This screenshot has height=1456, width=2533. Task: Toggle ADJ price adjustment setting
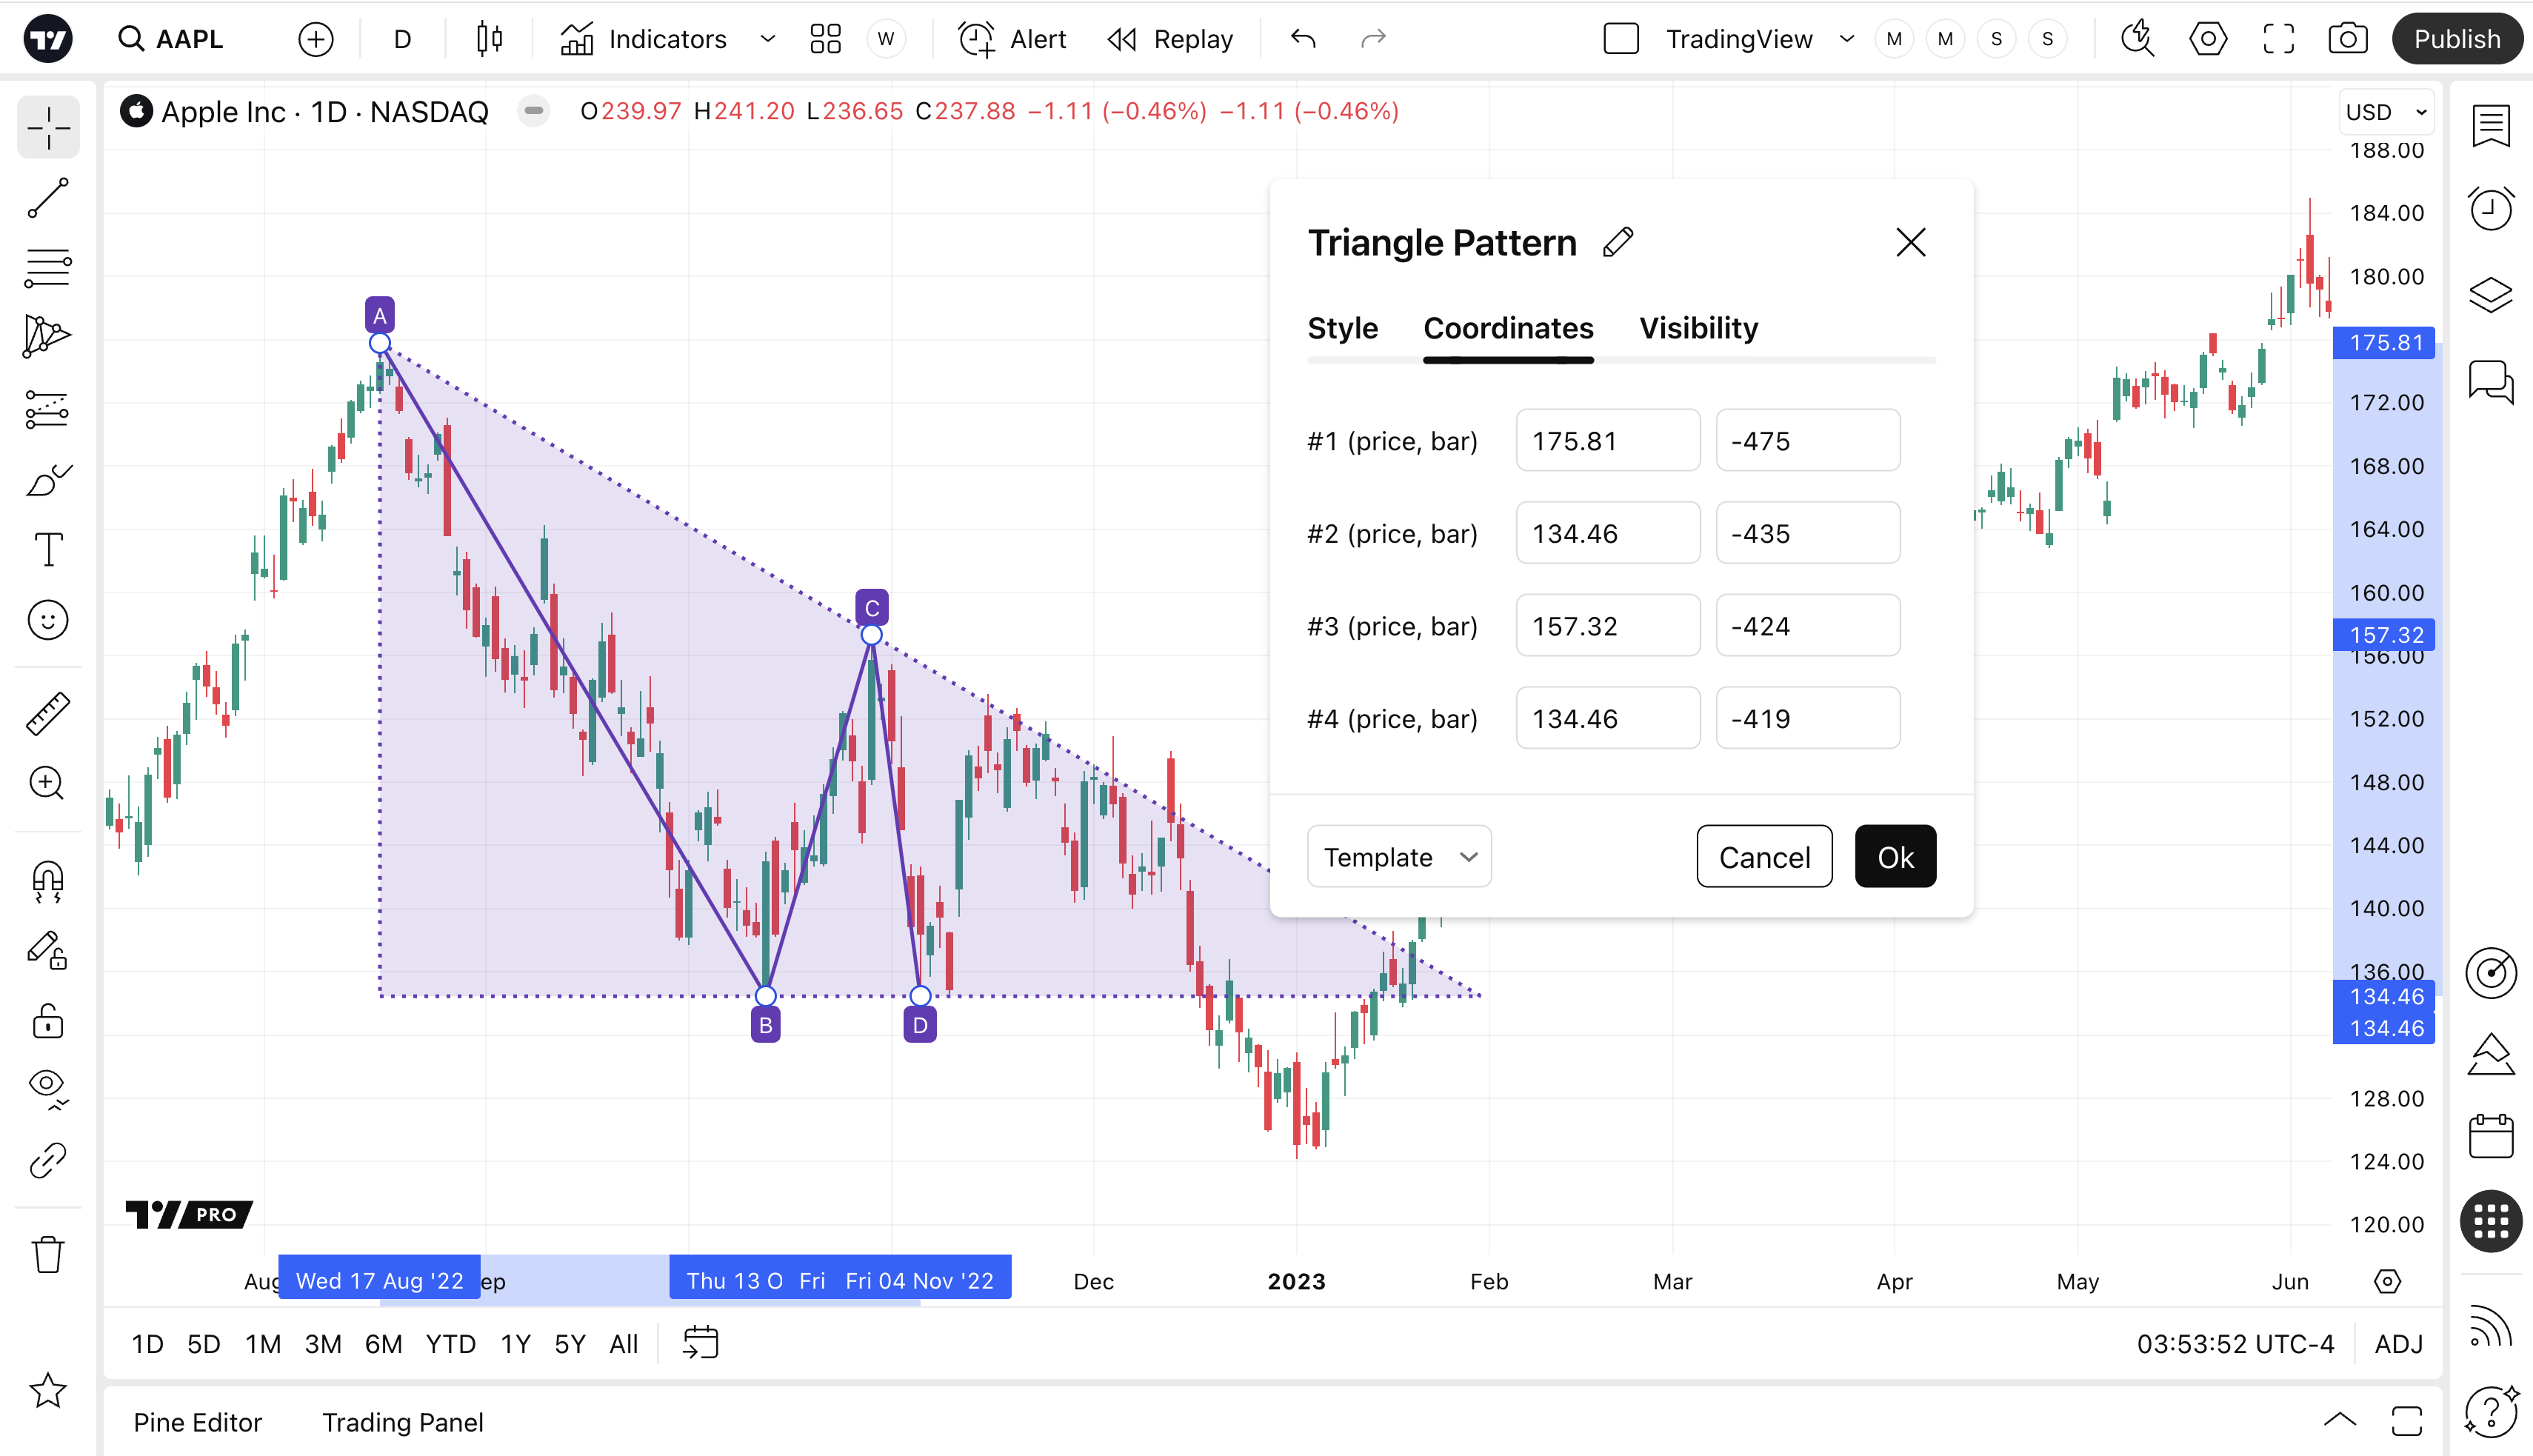pos(2398,1343)
